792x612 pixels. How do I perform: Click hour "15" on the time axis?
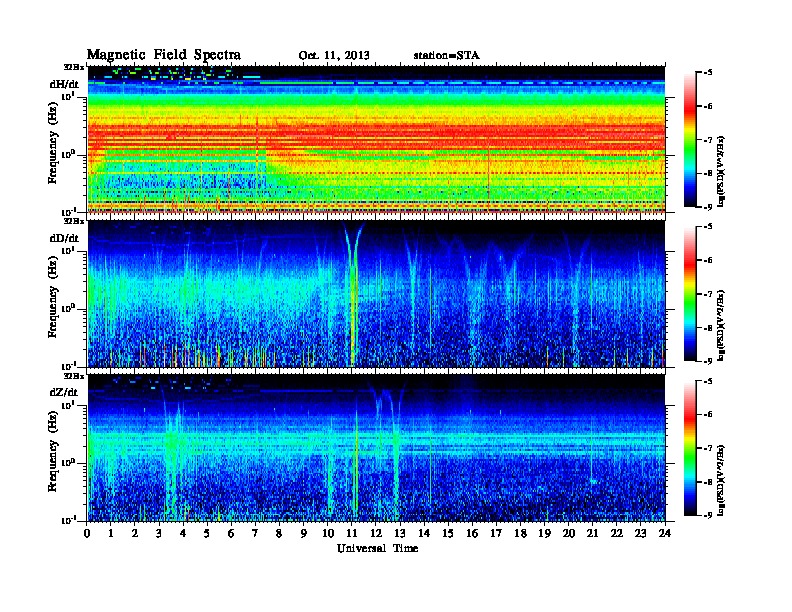tap(448, 533)
